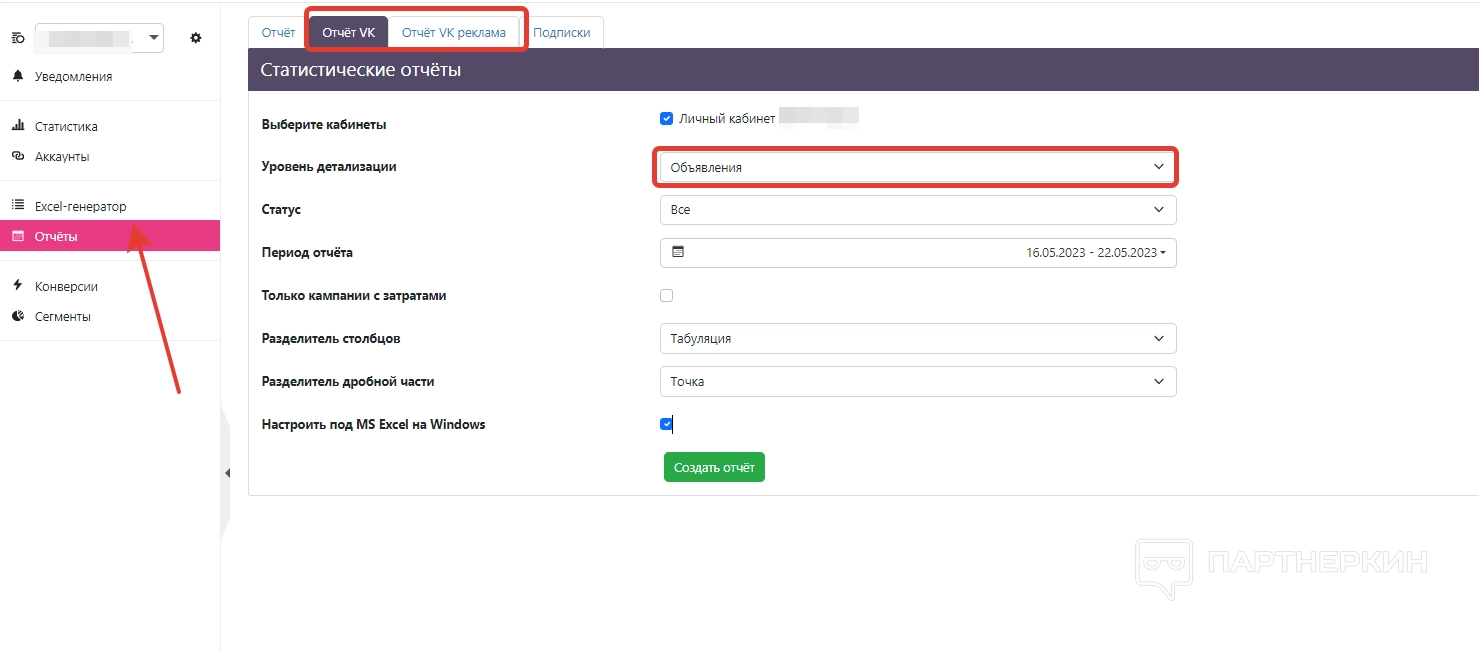Open the Отчёты section in the sidebar
This screenshot has width=1479, height=653.
[56, 237]
